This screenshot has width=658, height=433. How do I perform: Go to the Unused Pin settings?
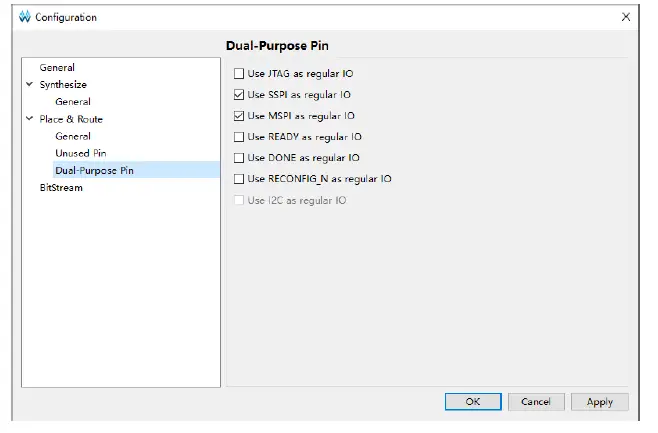pos(80,153)
